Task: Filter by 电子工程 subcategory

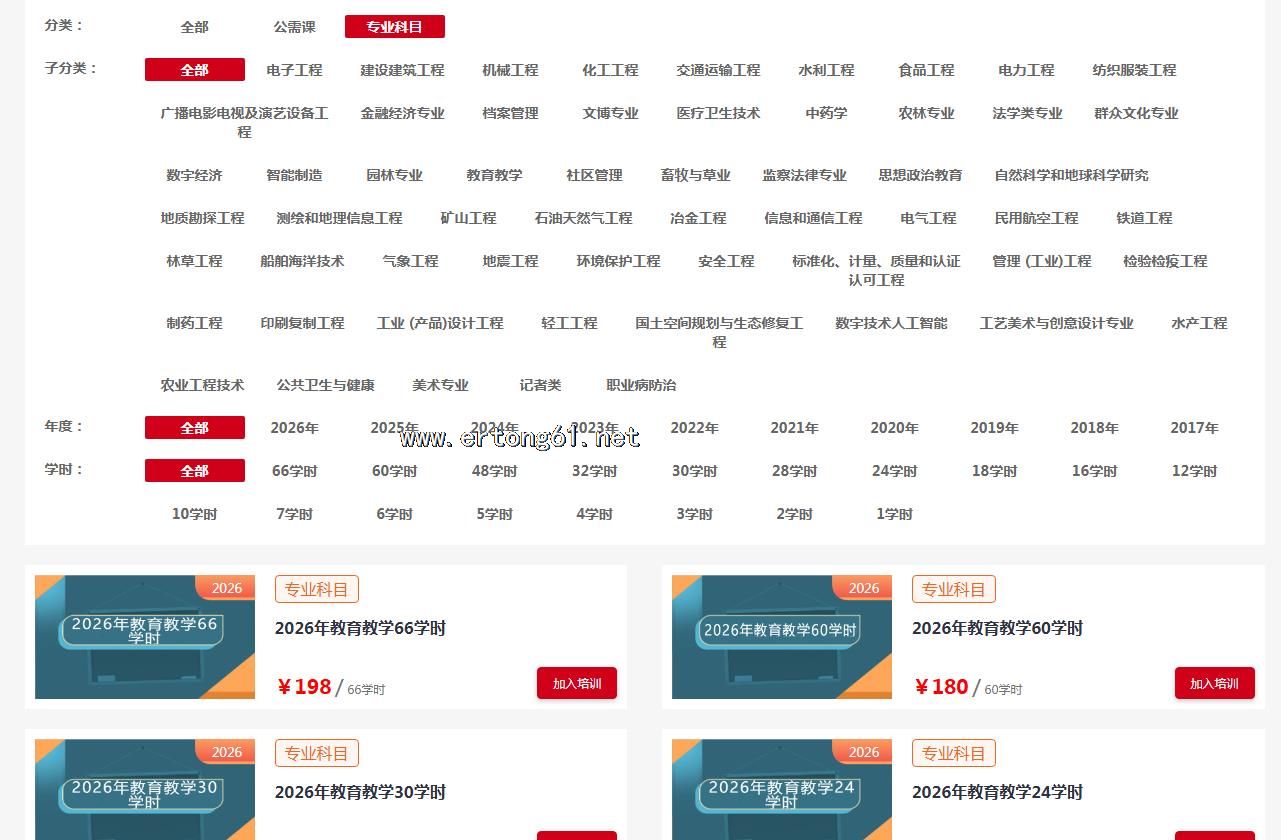Action: [x=294, y=70]
